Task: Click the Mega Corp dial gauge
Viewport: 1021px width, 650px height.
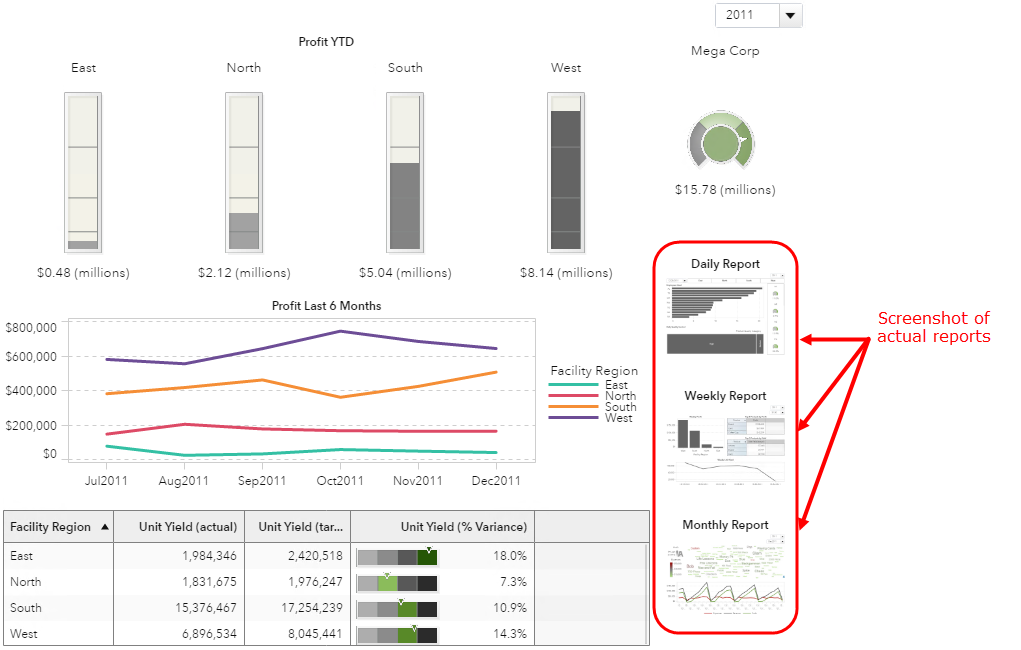Action: pyautogui.click(x=720, y=141)
